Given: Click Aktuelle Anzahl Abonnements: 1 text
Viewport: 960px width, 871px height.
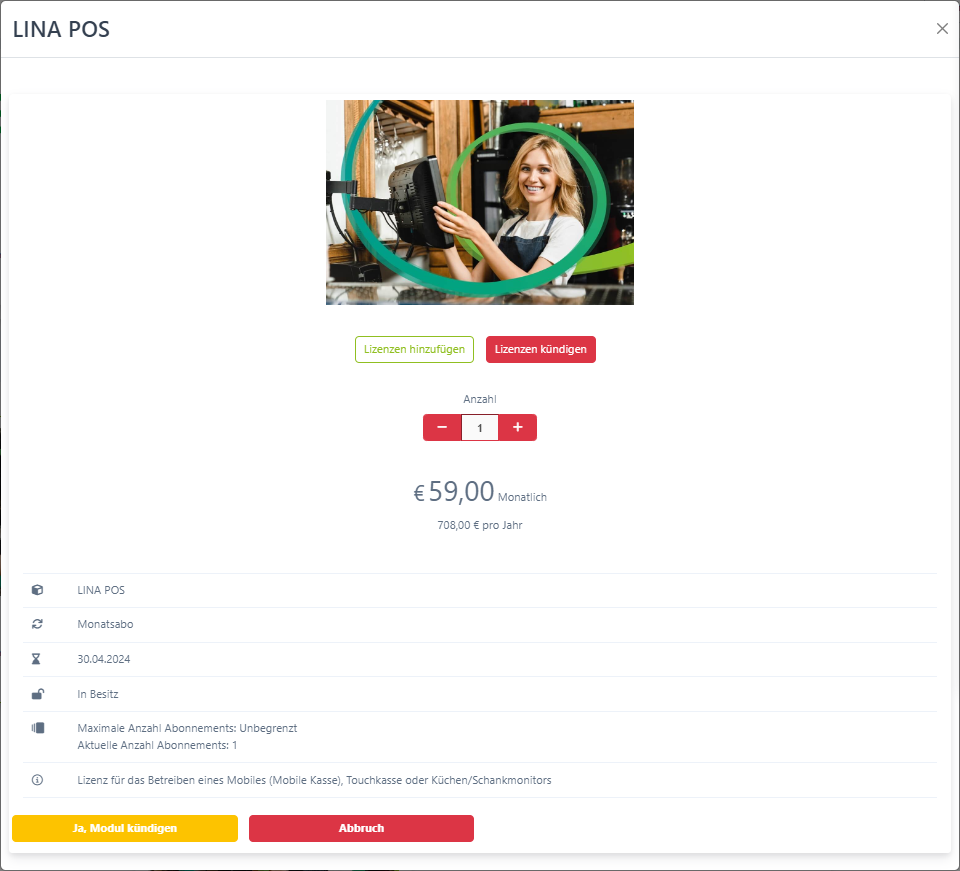Looking at the screenshot, I should pos(157,745).
